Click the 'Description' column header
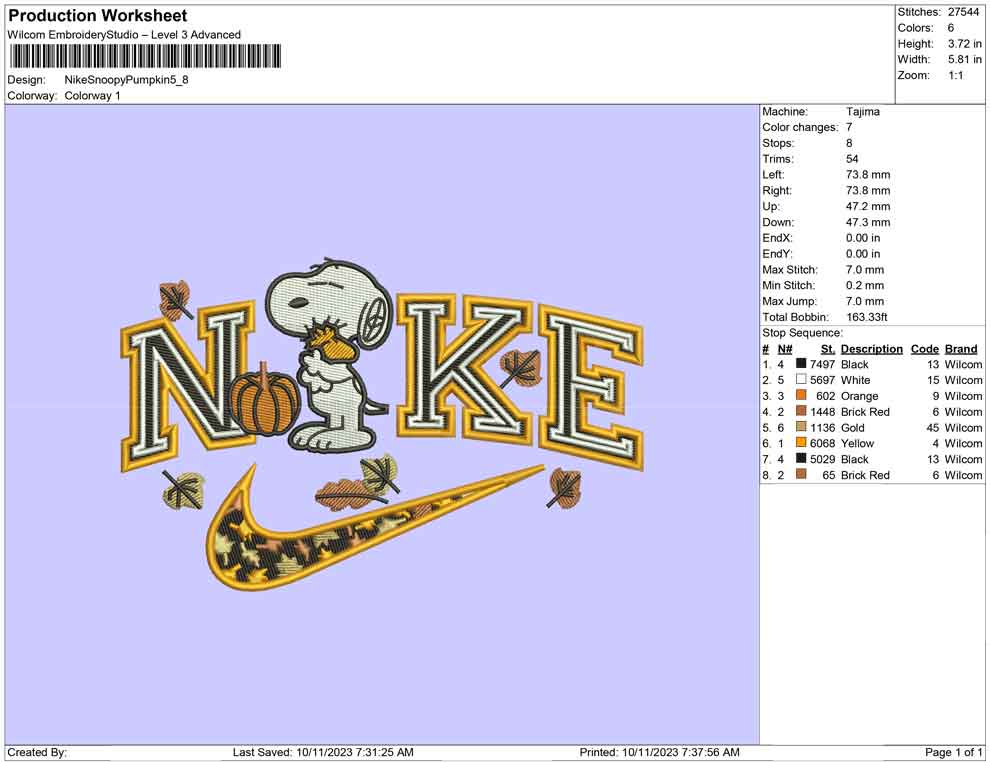This screenshot has height=762, width=990. pos(872,348)
